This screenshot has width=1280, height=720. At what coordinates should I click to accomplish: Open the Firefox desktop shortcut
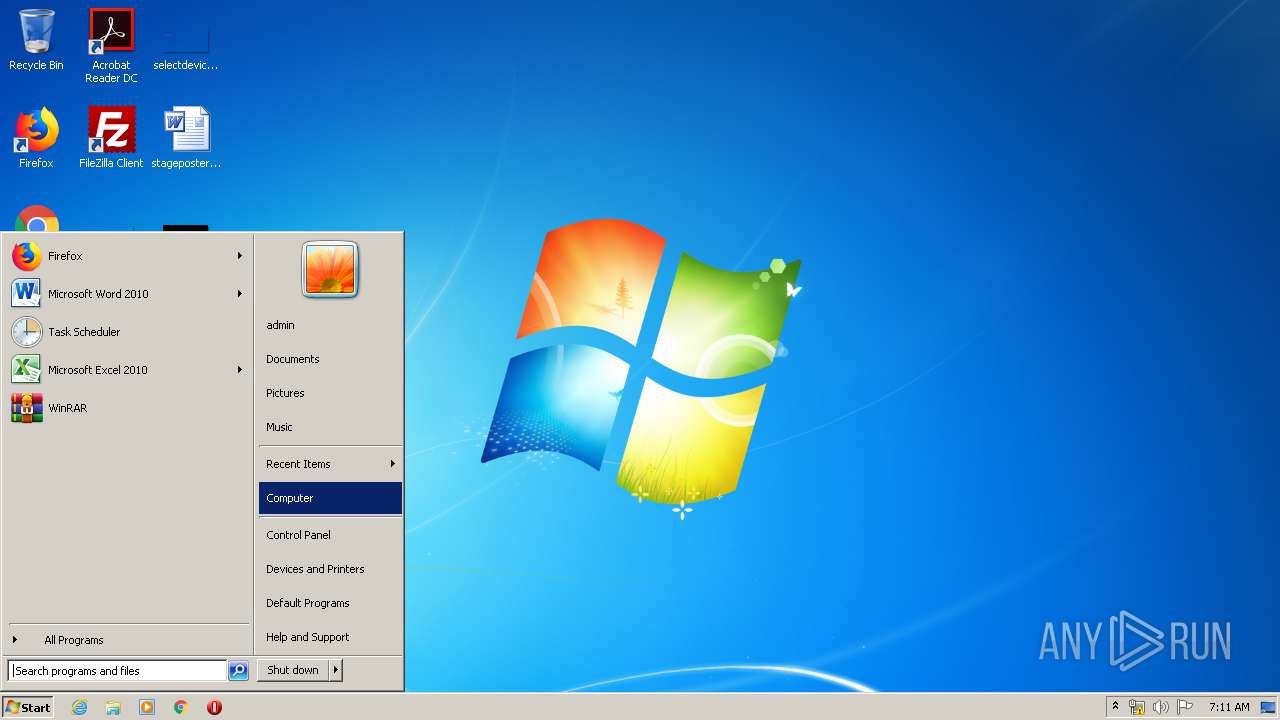[36, 138]
